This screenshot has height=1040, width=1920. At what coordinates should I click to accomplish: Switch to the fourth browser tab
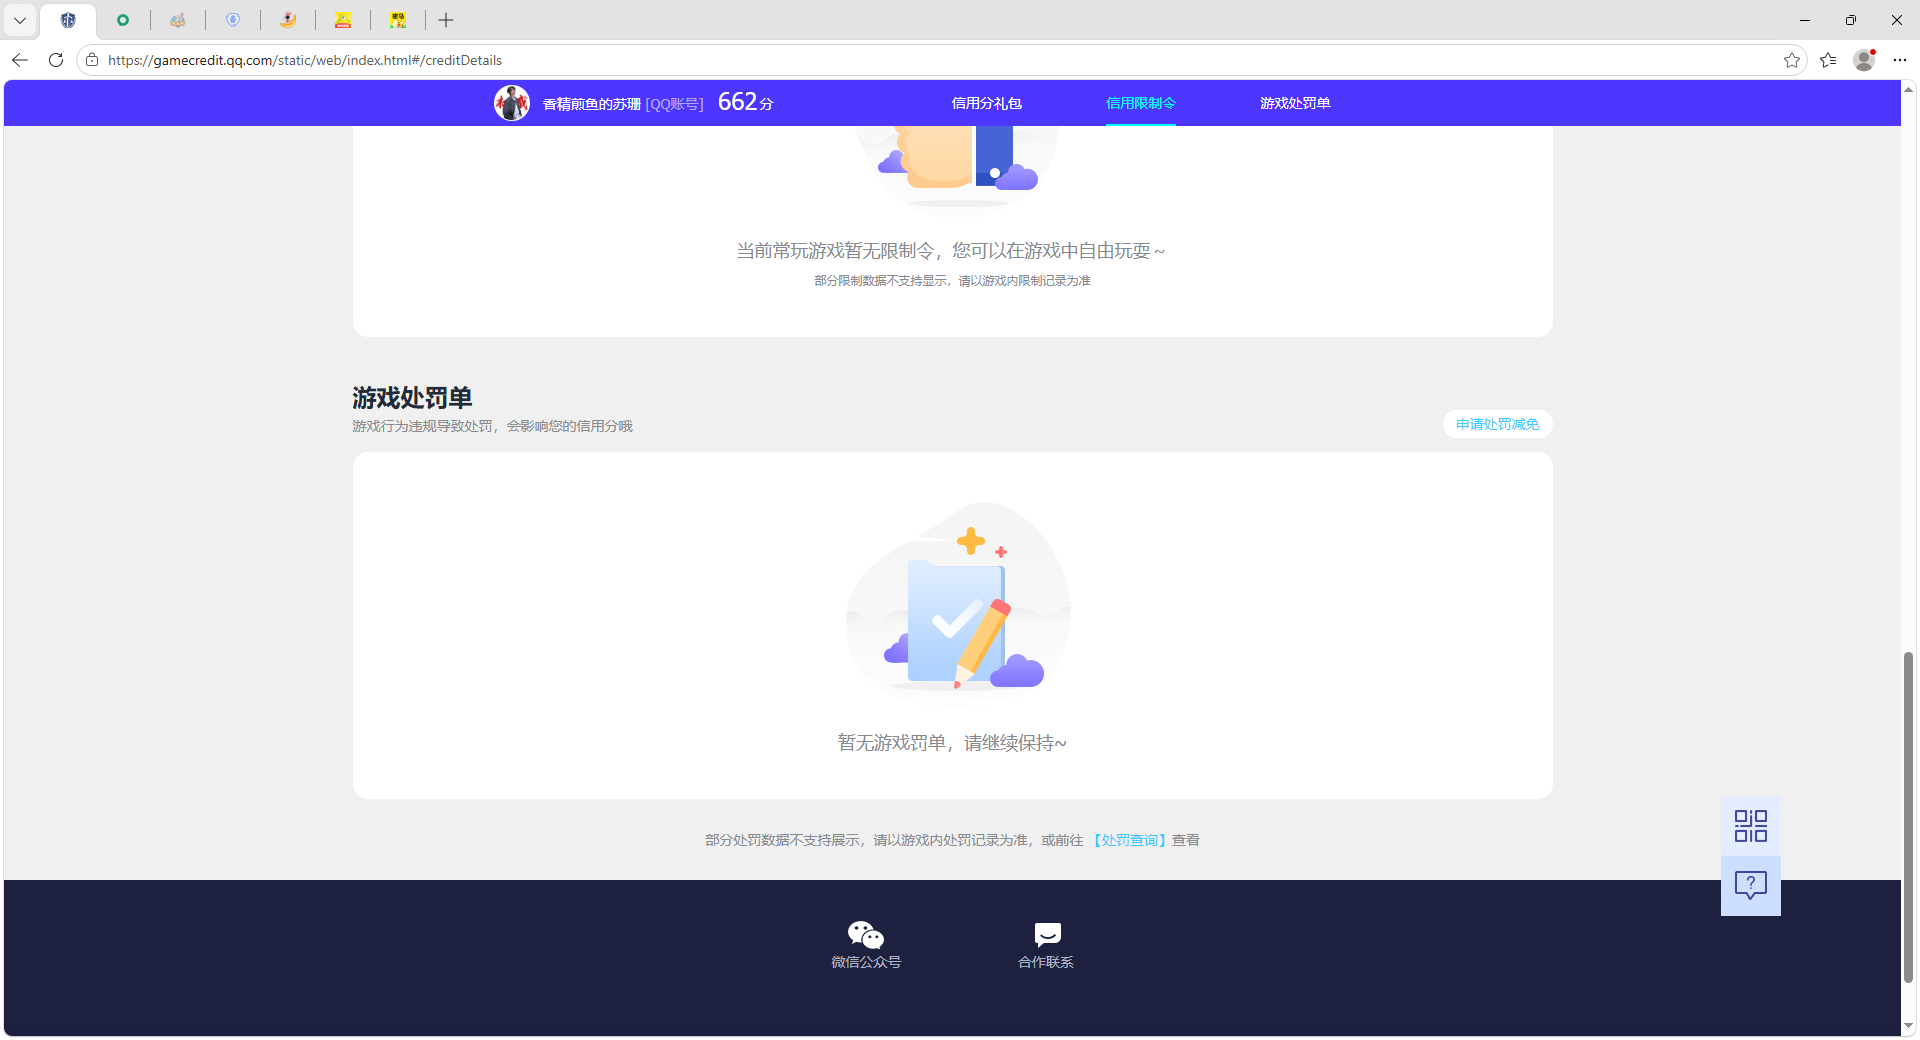pos(233,20)
